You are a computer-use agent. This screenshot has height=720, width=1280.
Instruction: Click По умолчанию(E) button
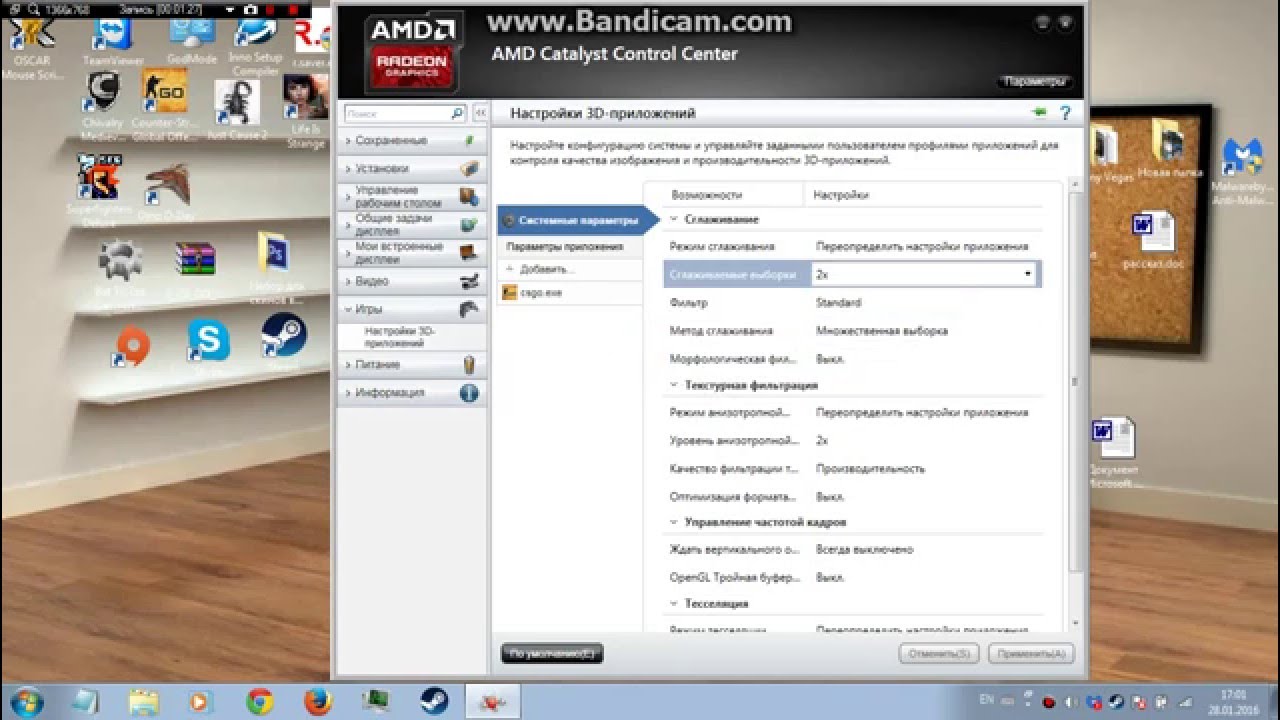[552, 654]
